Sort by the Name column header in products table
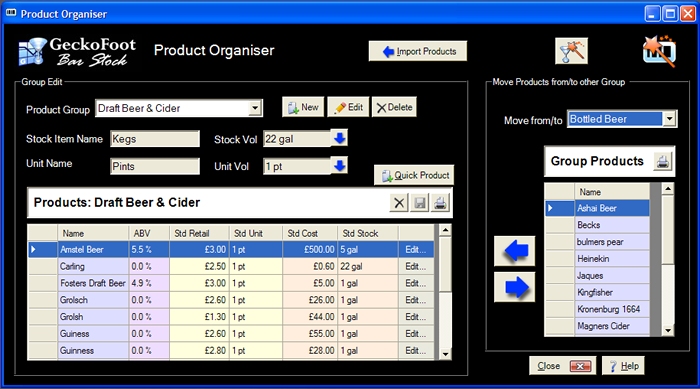 93,233
